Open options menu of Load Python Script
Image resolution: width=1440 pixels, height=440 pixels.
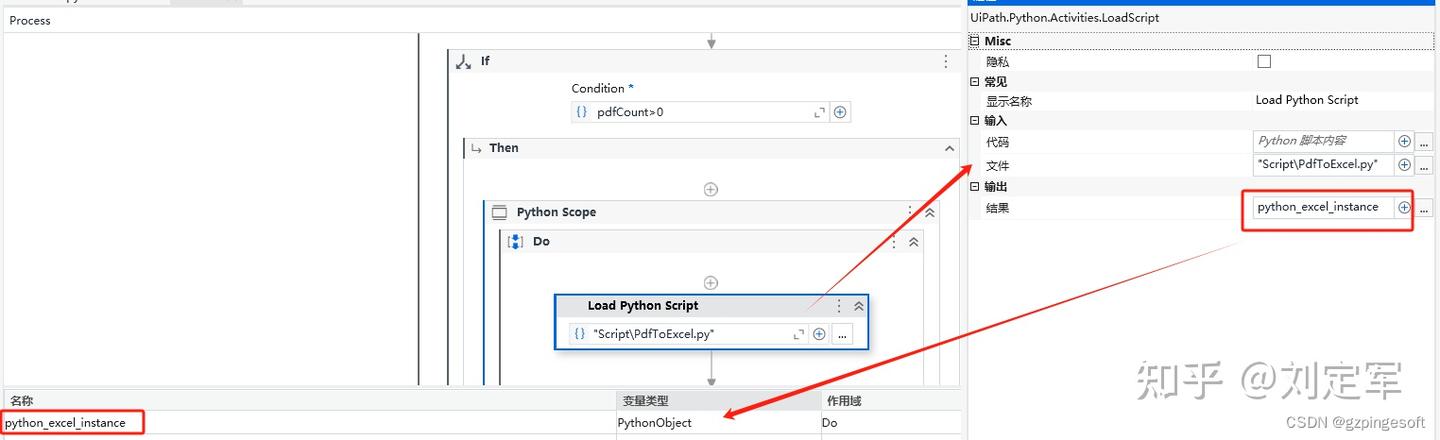pyautogui.click(x=839, y=306)
